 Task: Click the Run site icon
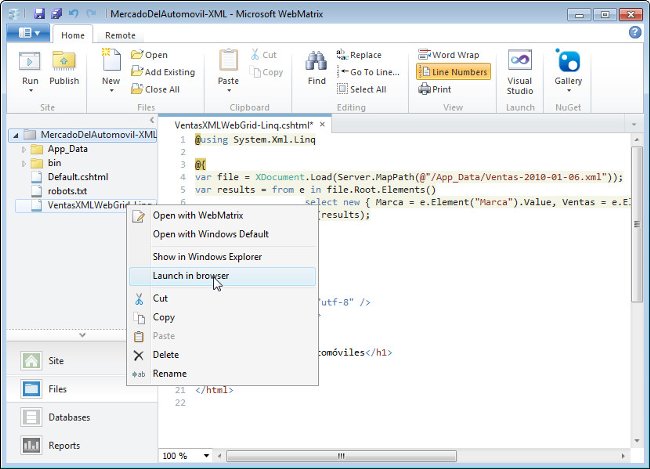(30, 62)
